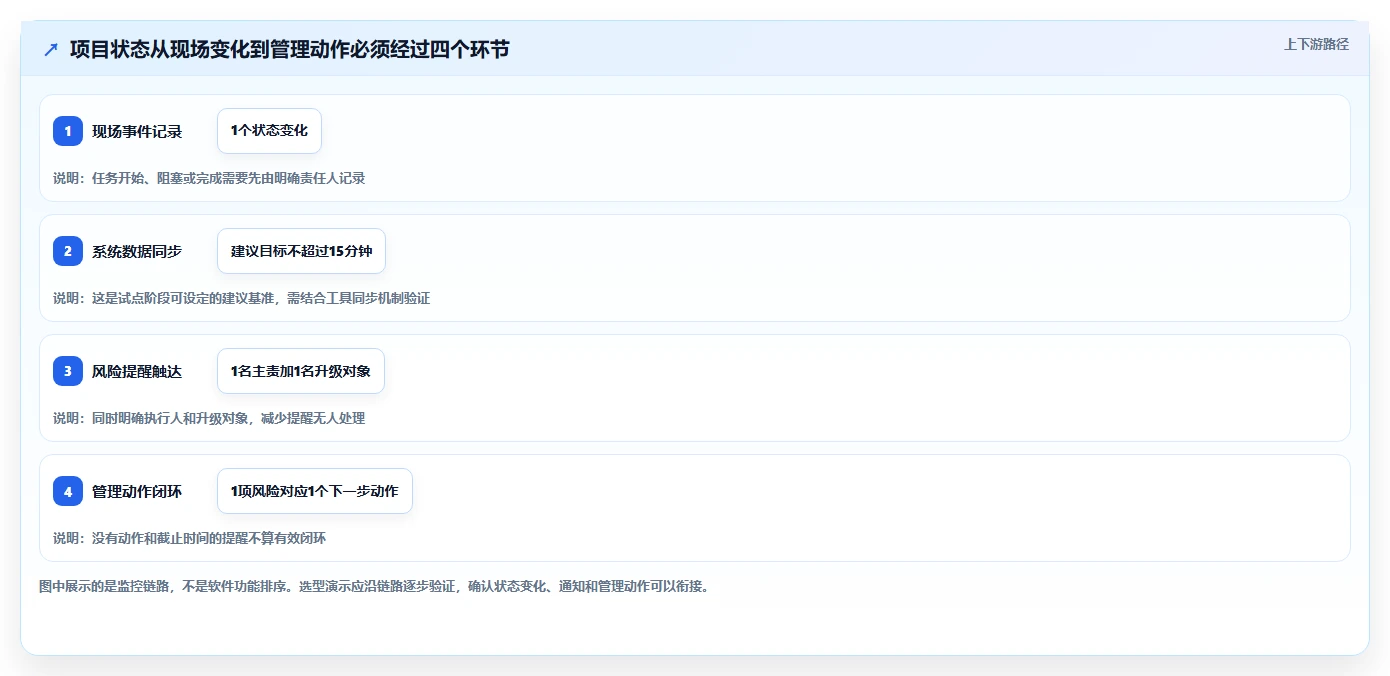Click the arrow icon beside the title
1390x676 pixels.
(51, 49)
